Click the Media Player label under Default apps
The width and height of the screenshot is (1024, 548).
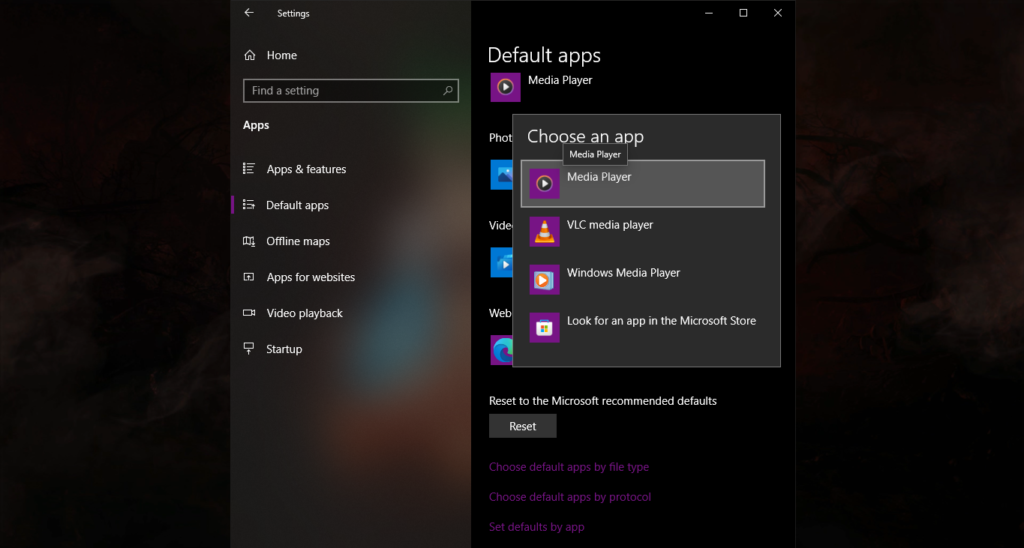[560, 80]
